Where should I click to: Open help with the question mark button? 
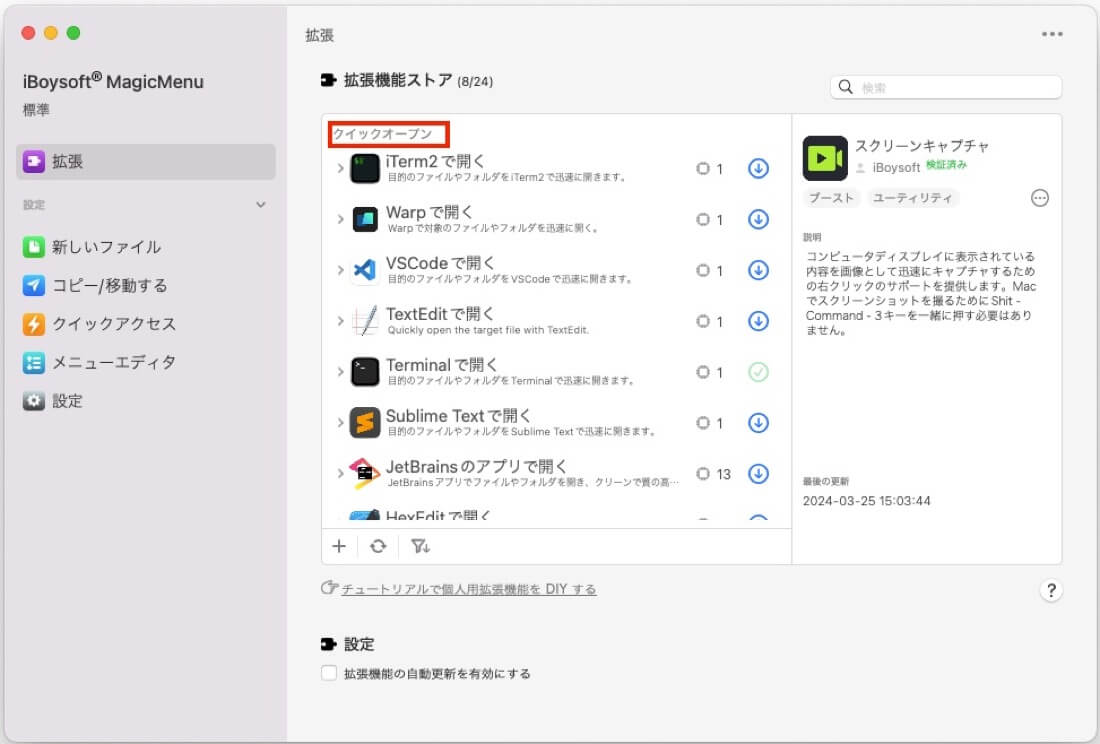coord(1051,590)
